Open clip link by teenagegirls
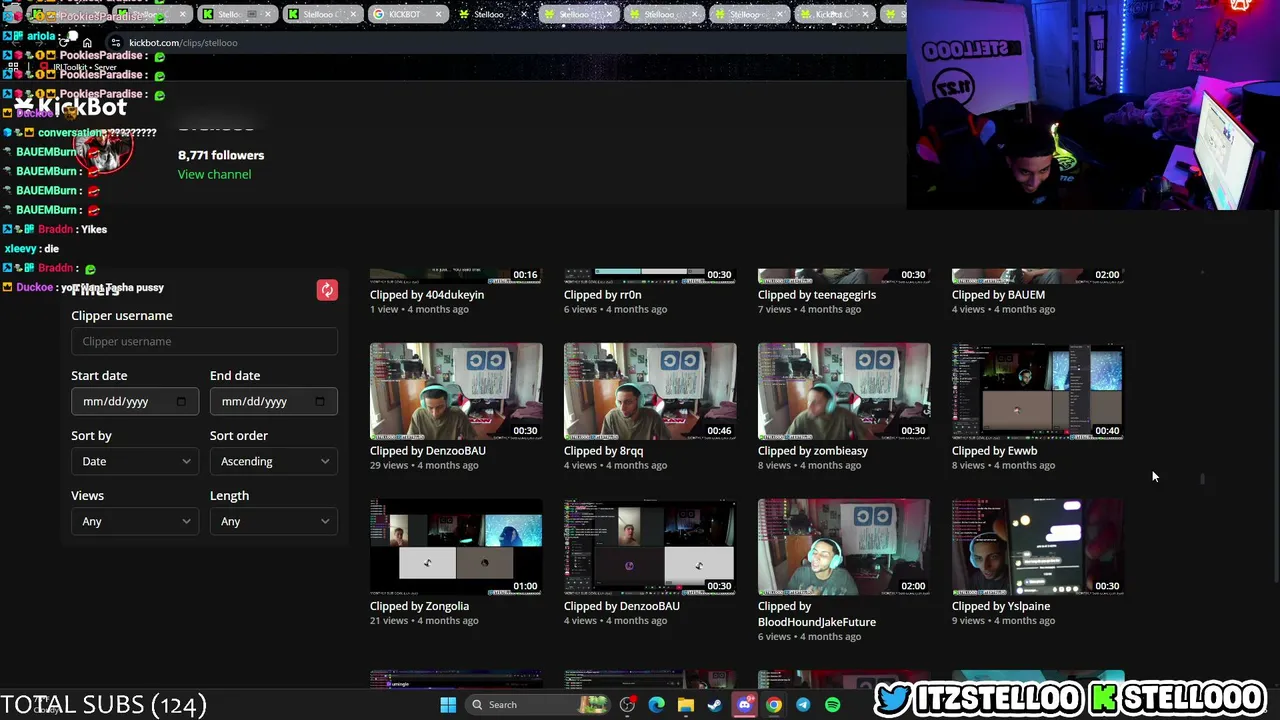The width and height of the screenshot is (1280, 720). tap(817, 295)
